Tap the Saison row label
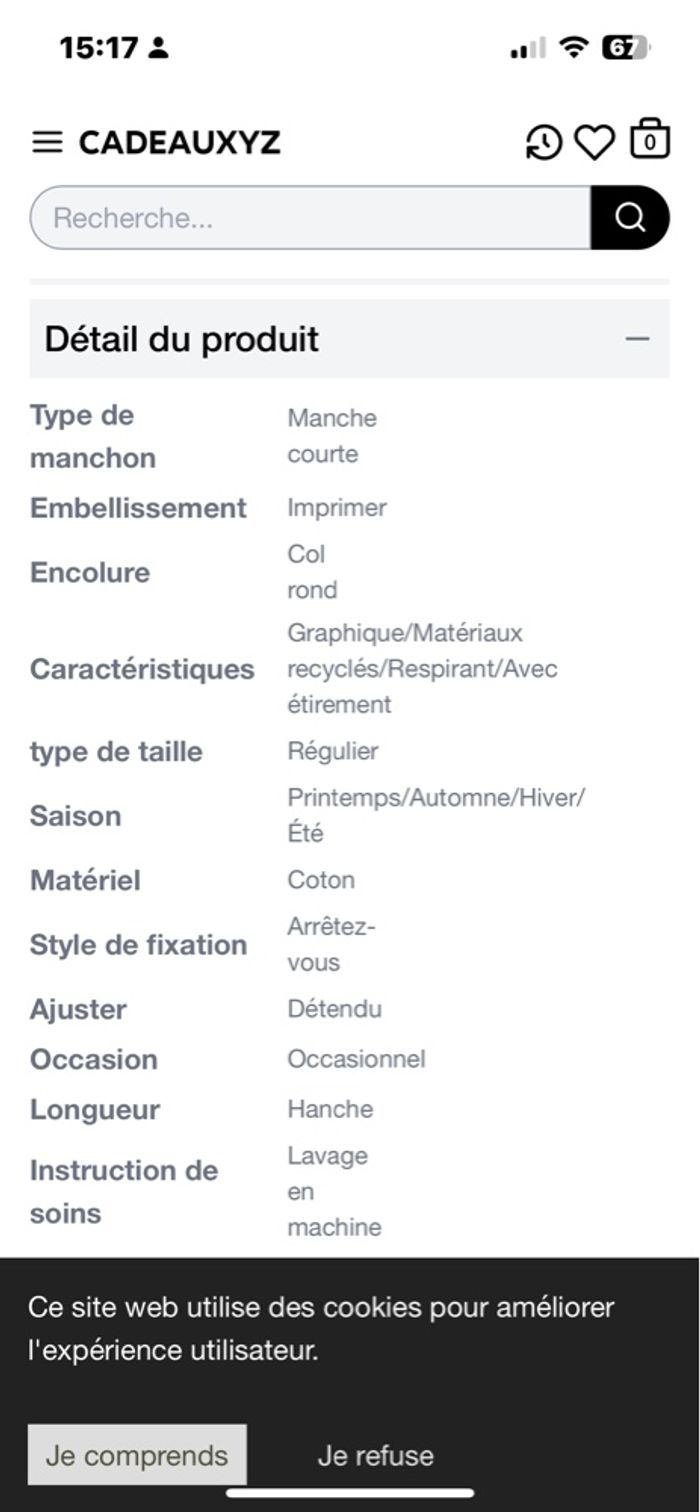This screenshot has width=700, height=1512. pos(76,816)
